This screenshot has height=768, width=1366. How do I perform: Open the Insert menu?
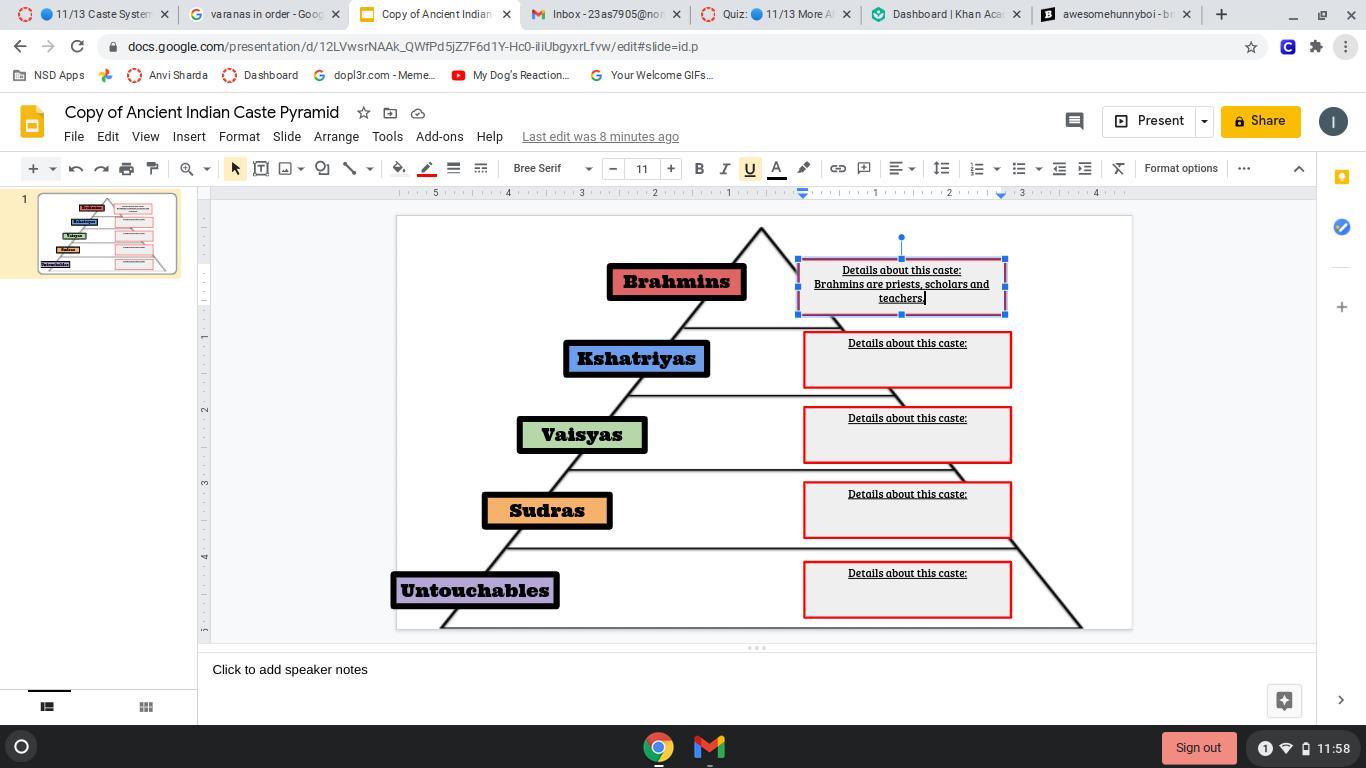[189, 137]
